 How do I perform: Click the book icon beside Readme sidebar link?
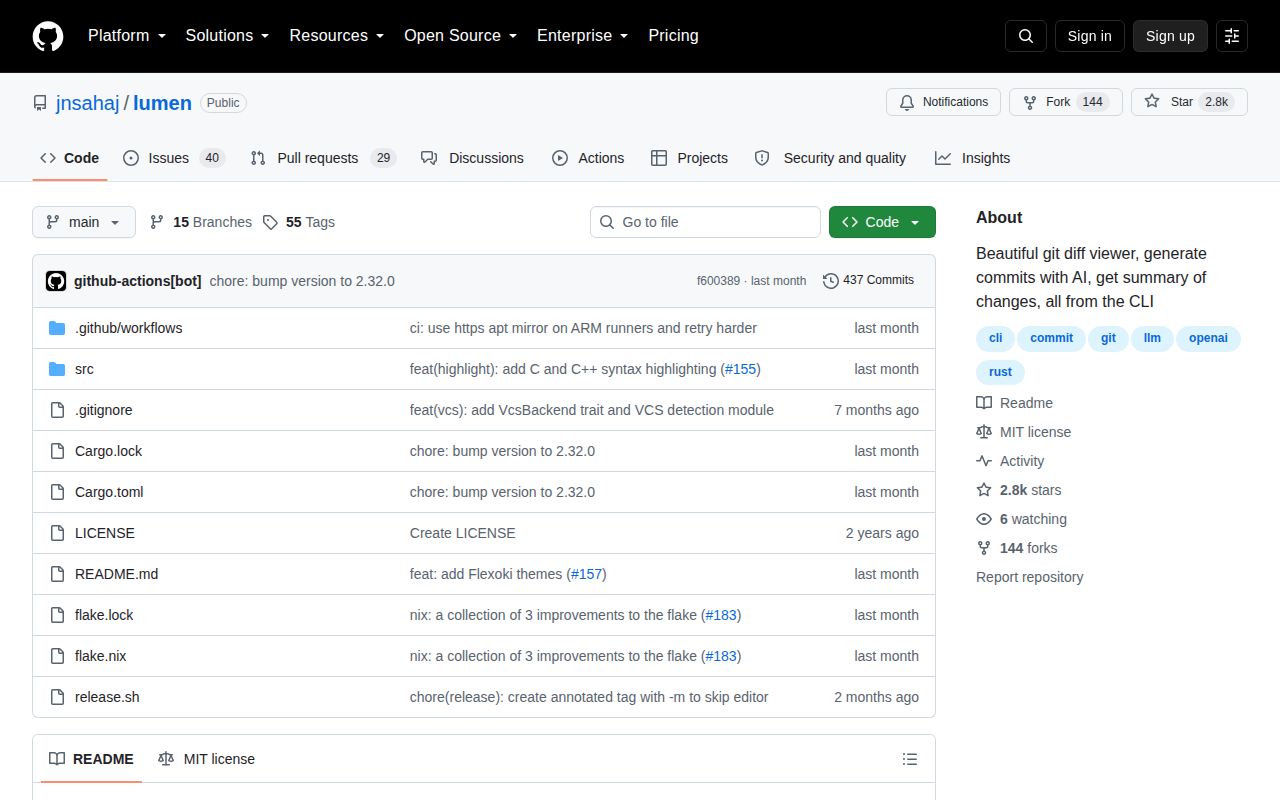point(984,403)
